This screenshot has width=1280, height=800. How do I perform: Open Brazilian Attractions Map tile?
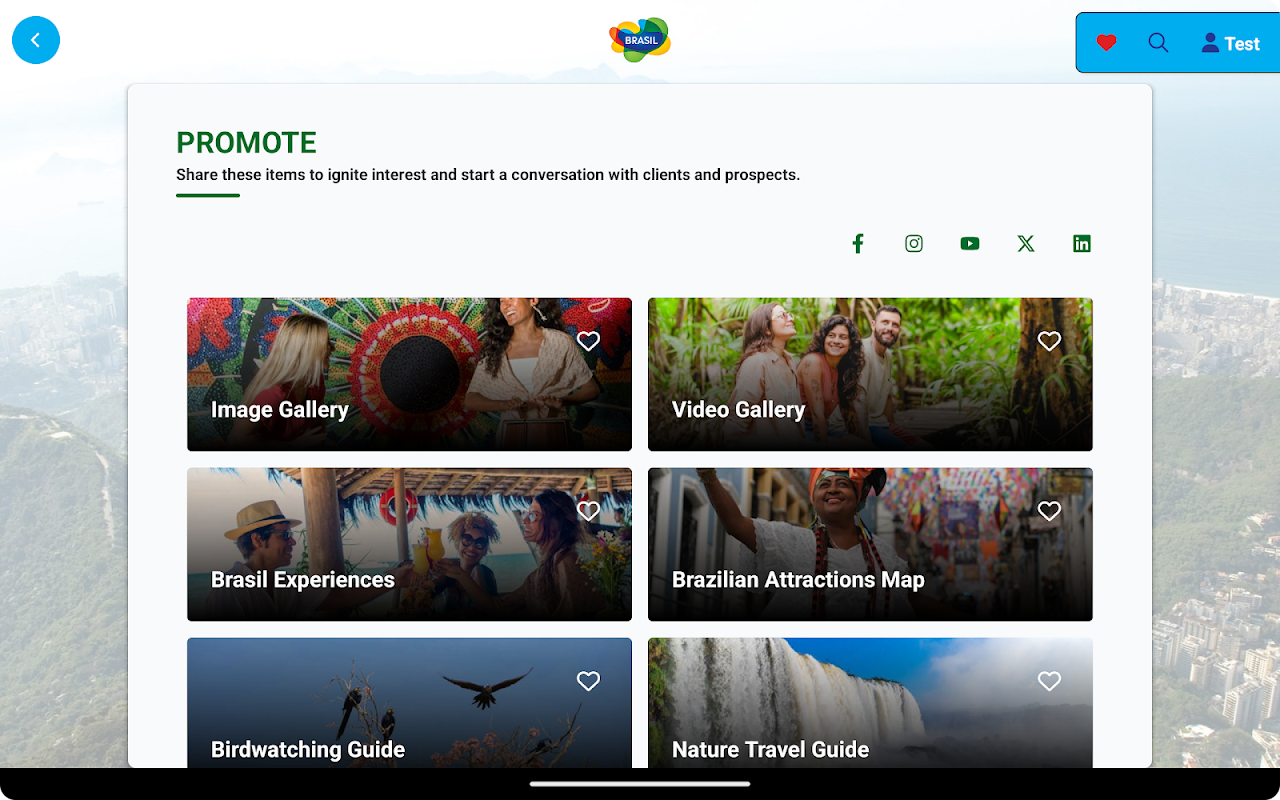(870, 544)
